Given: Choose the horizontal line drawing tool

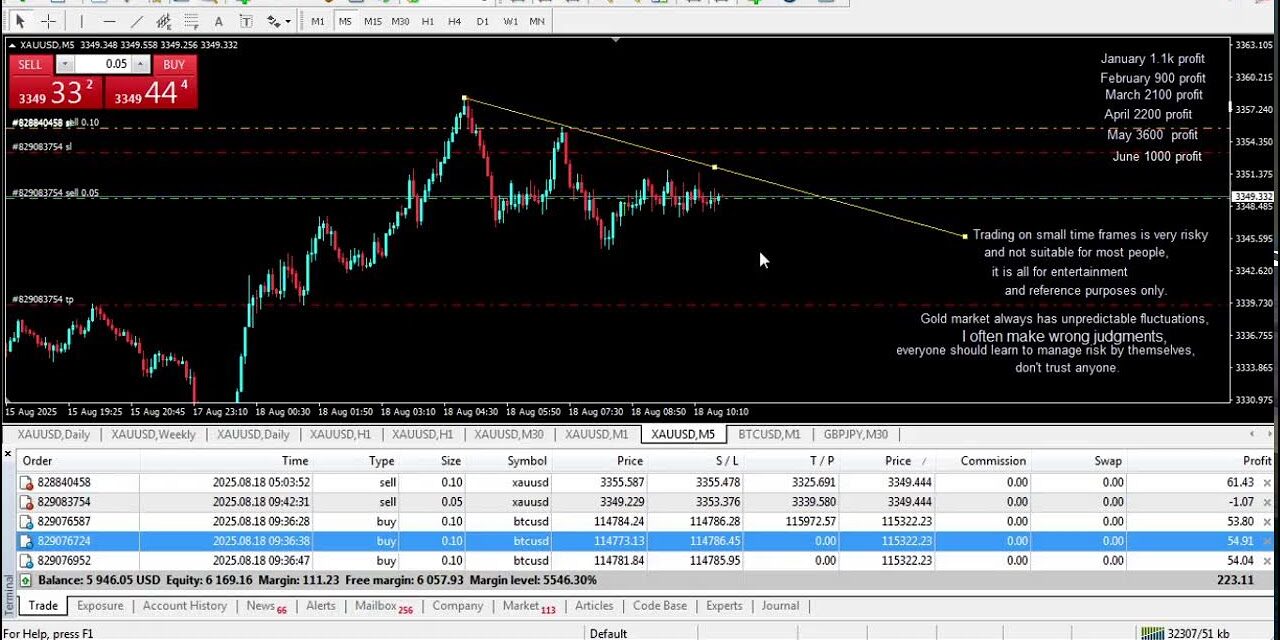Looking at the screenshot, I should [109, 21].
